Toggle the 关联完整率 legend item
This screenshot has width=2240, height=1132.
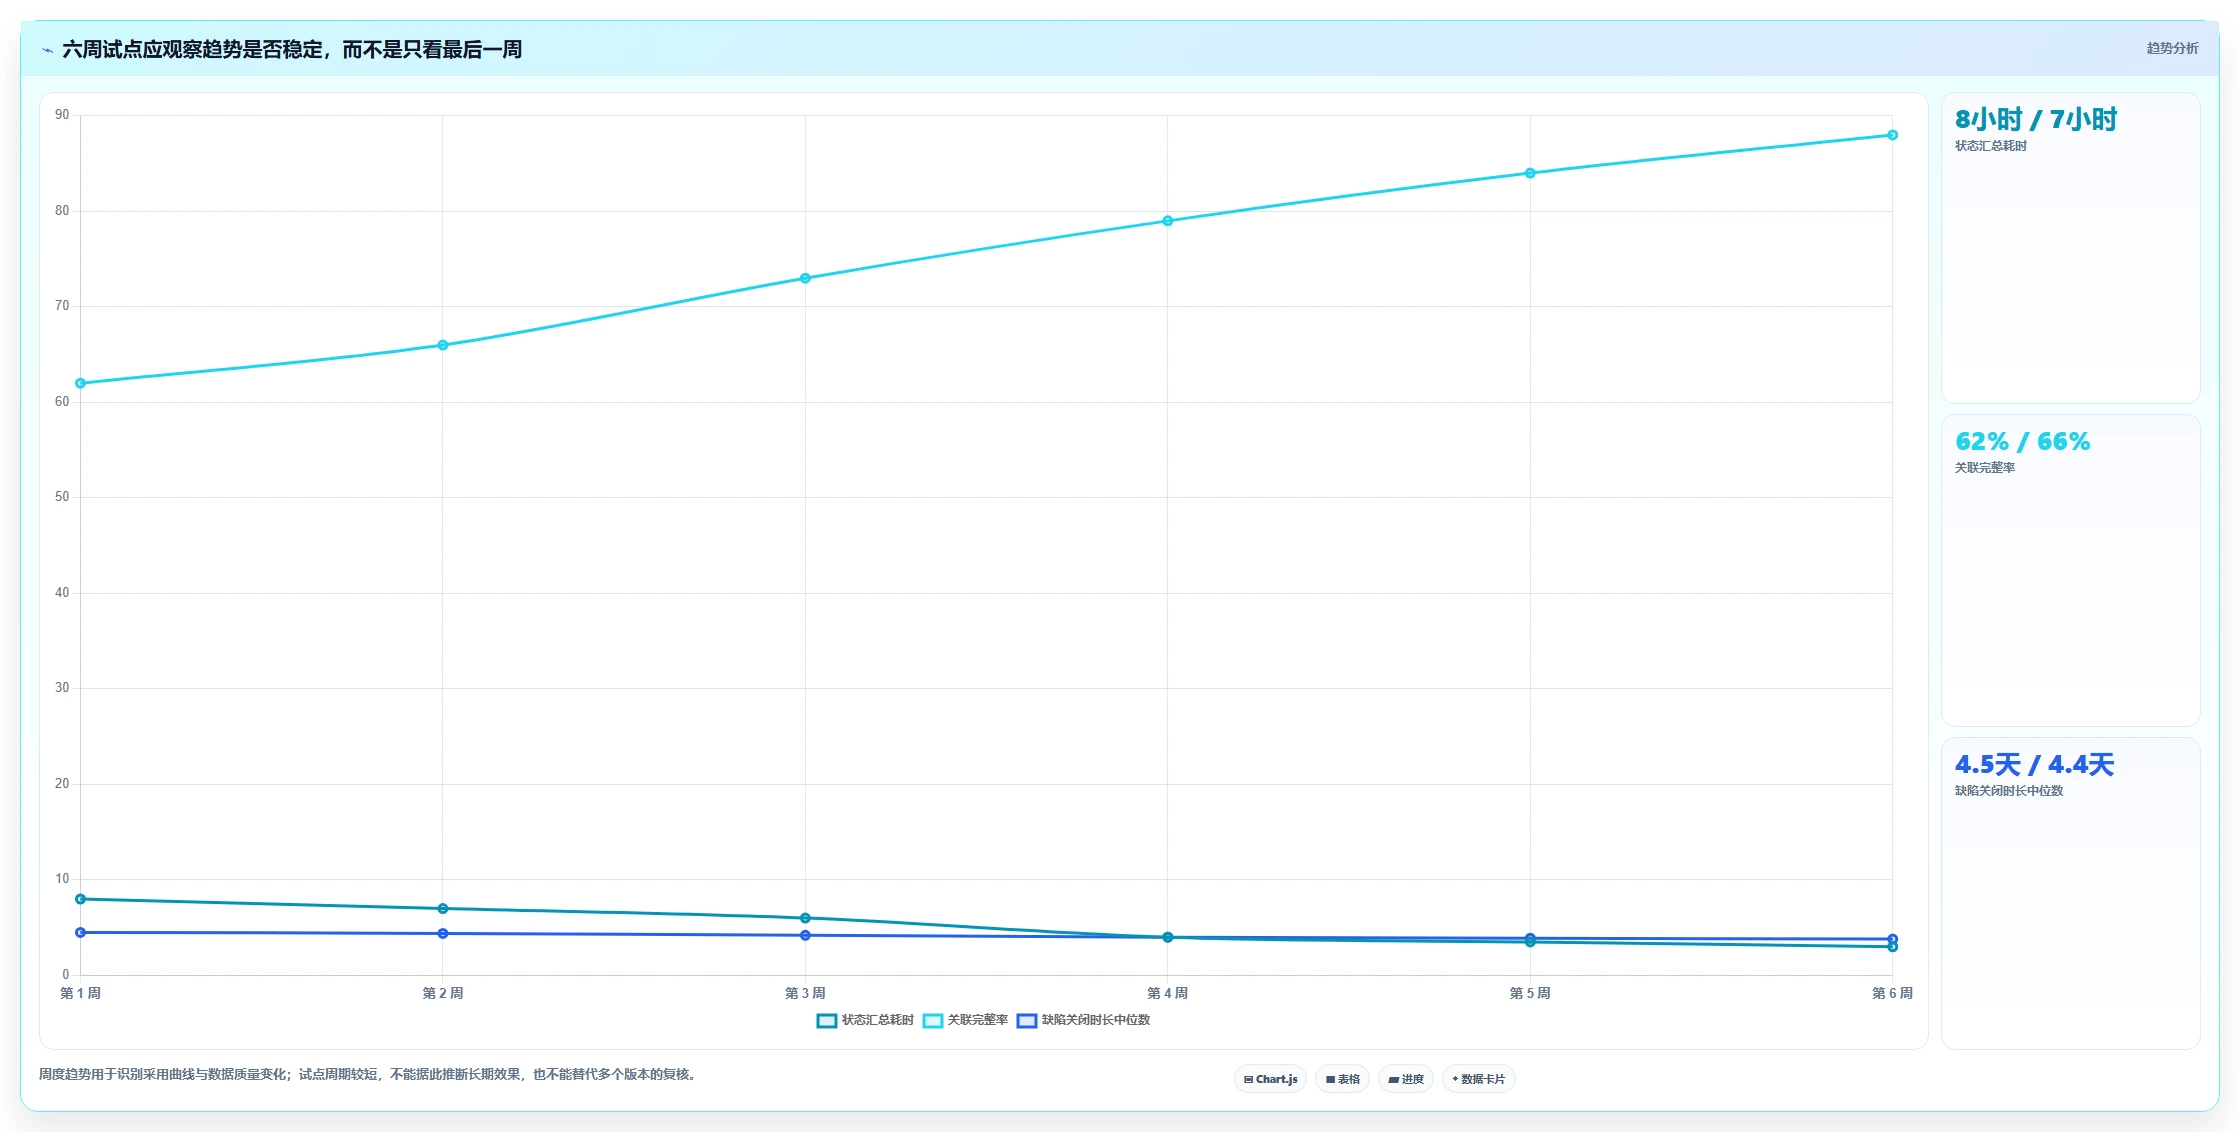(x=965, y=1020)
